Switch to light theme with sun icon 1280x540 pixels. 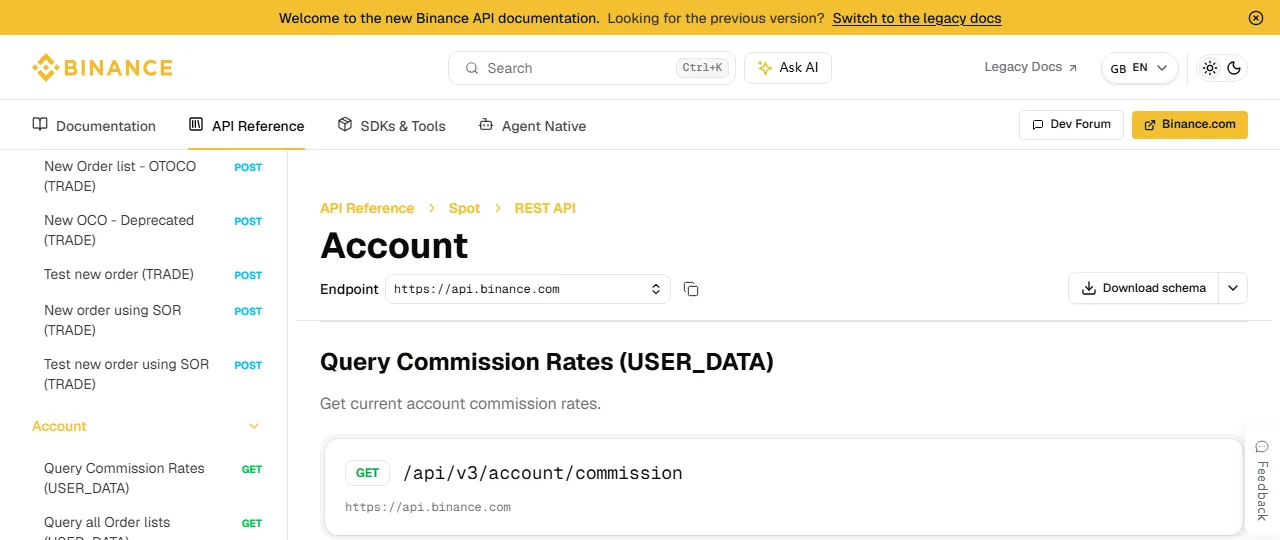click(1210, 68)
